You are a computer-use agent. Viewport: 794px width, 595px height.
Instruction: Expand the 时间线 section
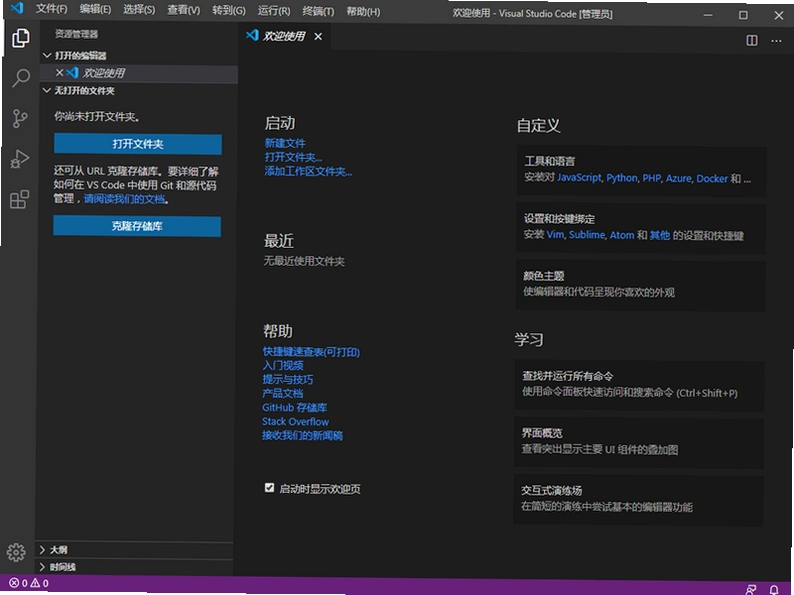point(57,567)
